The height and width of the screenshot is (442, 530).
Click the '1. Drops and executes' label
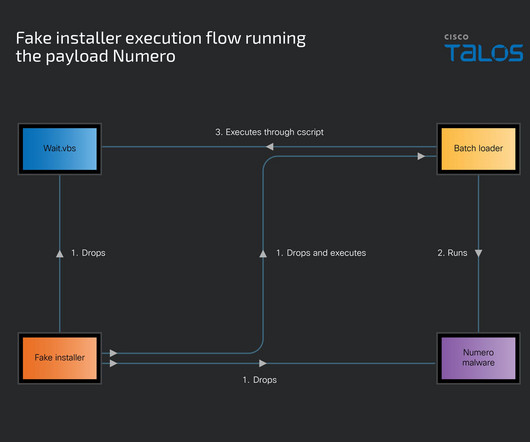tap(321, 253)
